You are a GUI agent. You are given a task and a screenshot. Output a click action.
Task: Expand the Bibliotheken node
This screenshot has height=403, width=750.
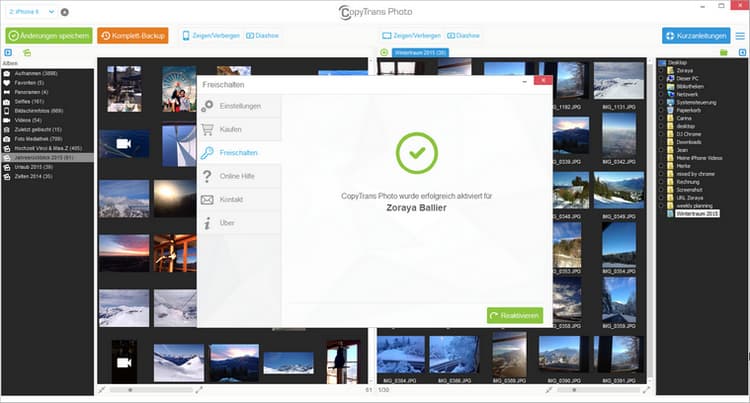(x=662, y=87)
